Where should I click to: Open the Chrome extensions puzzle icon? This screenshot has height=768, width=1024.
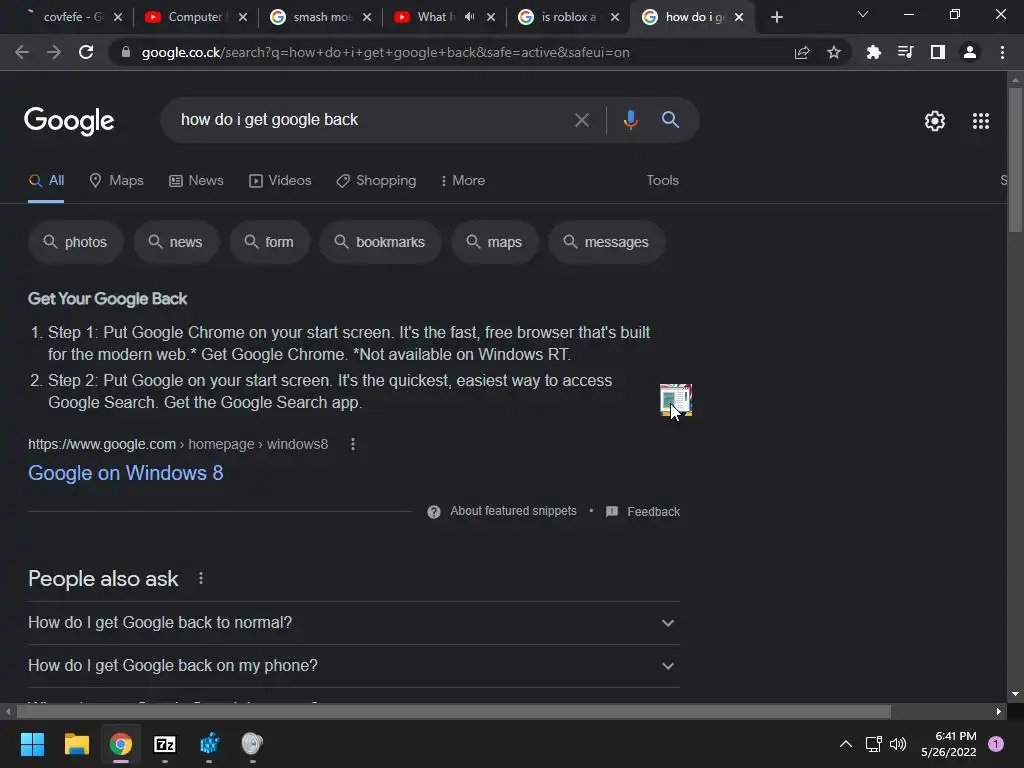click(873, 52)
